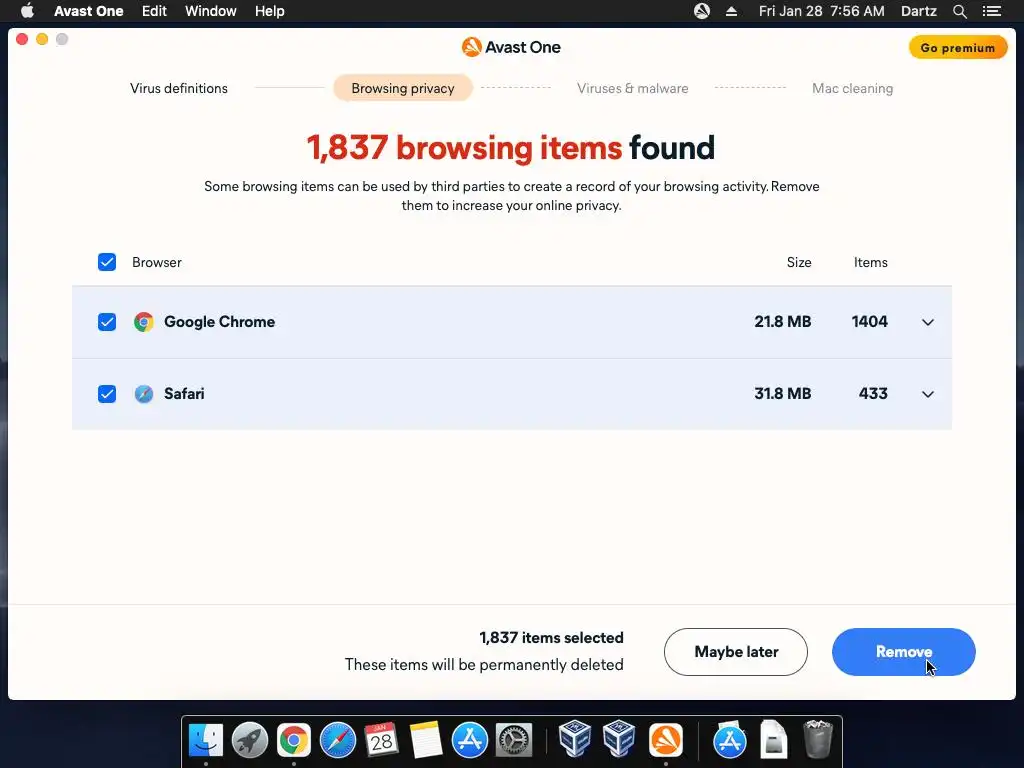Screen dimensions: 1024x768
Task: Expand the Safari row chevron
Action: pyautogui.click(x=927, y=394)
